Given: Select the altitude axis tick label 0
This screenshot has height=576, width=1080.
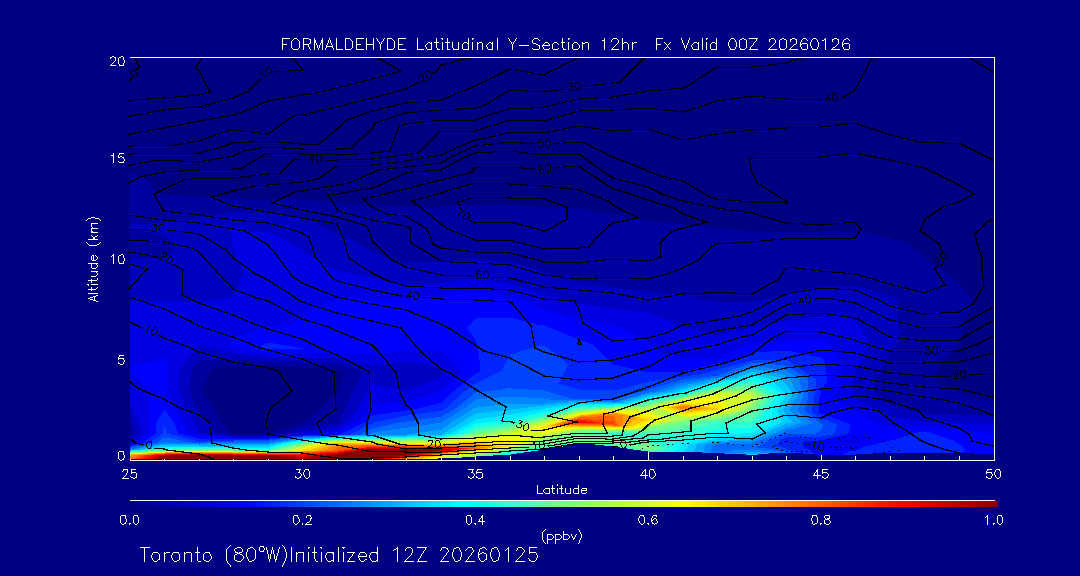Looking at the screenshot, I should click(x=120, y=455).
